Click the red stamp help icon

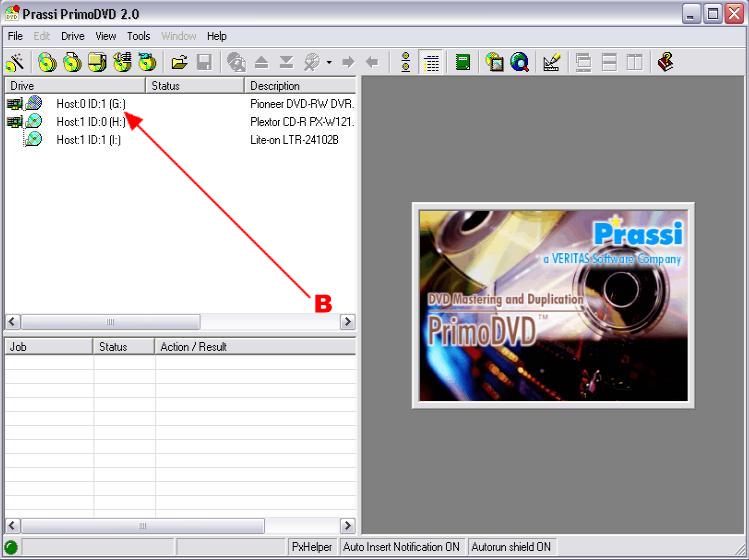(x=665, y=62)
